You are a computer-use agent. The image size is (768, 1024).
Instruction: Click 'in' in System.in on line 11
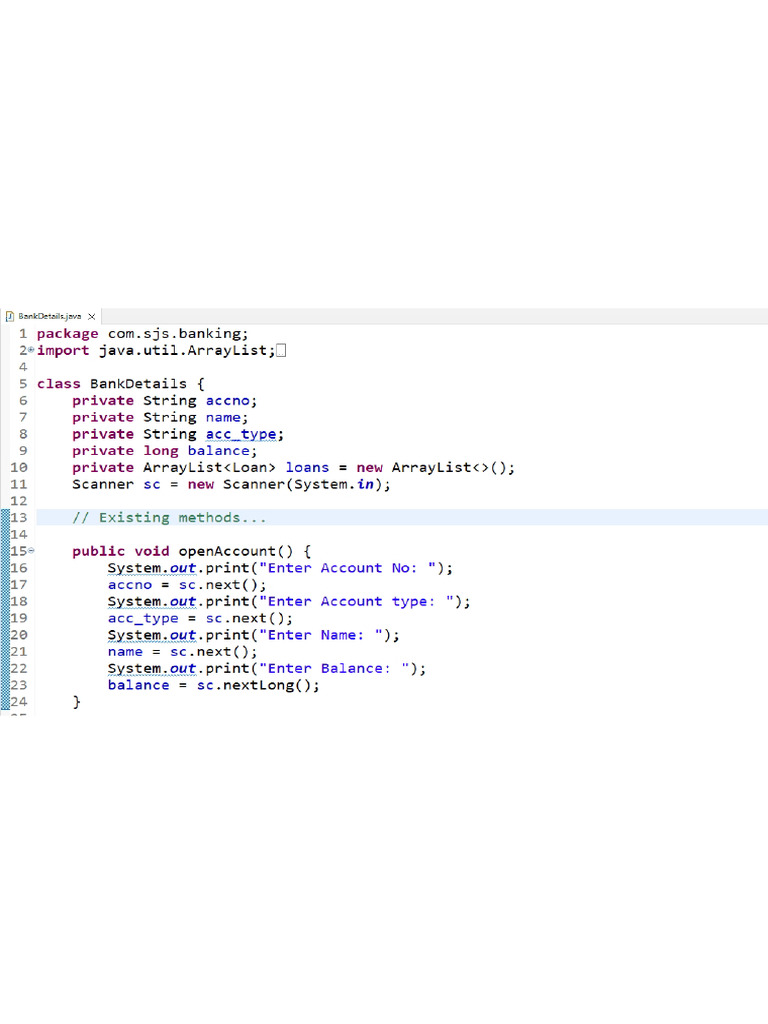(x=365, y=485)
